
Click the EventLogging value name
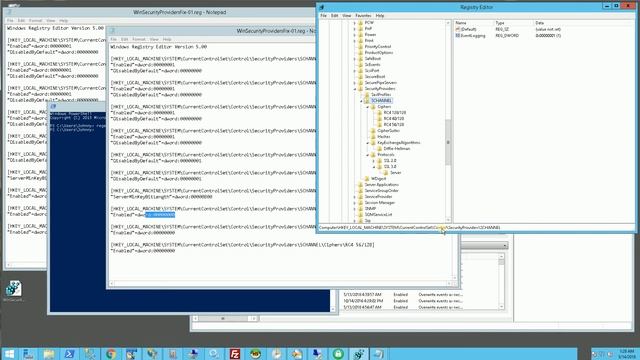click(x=473, y=36)
